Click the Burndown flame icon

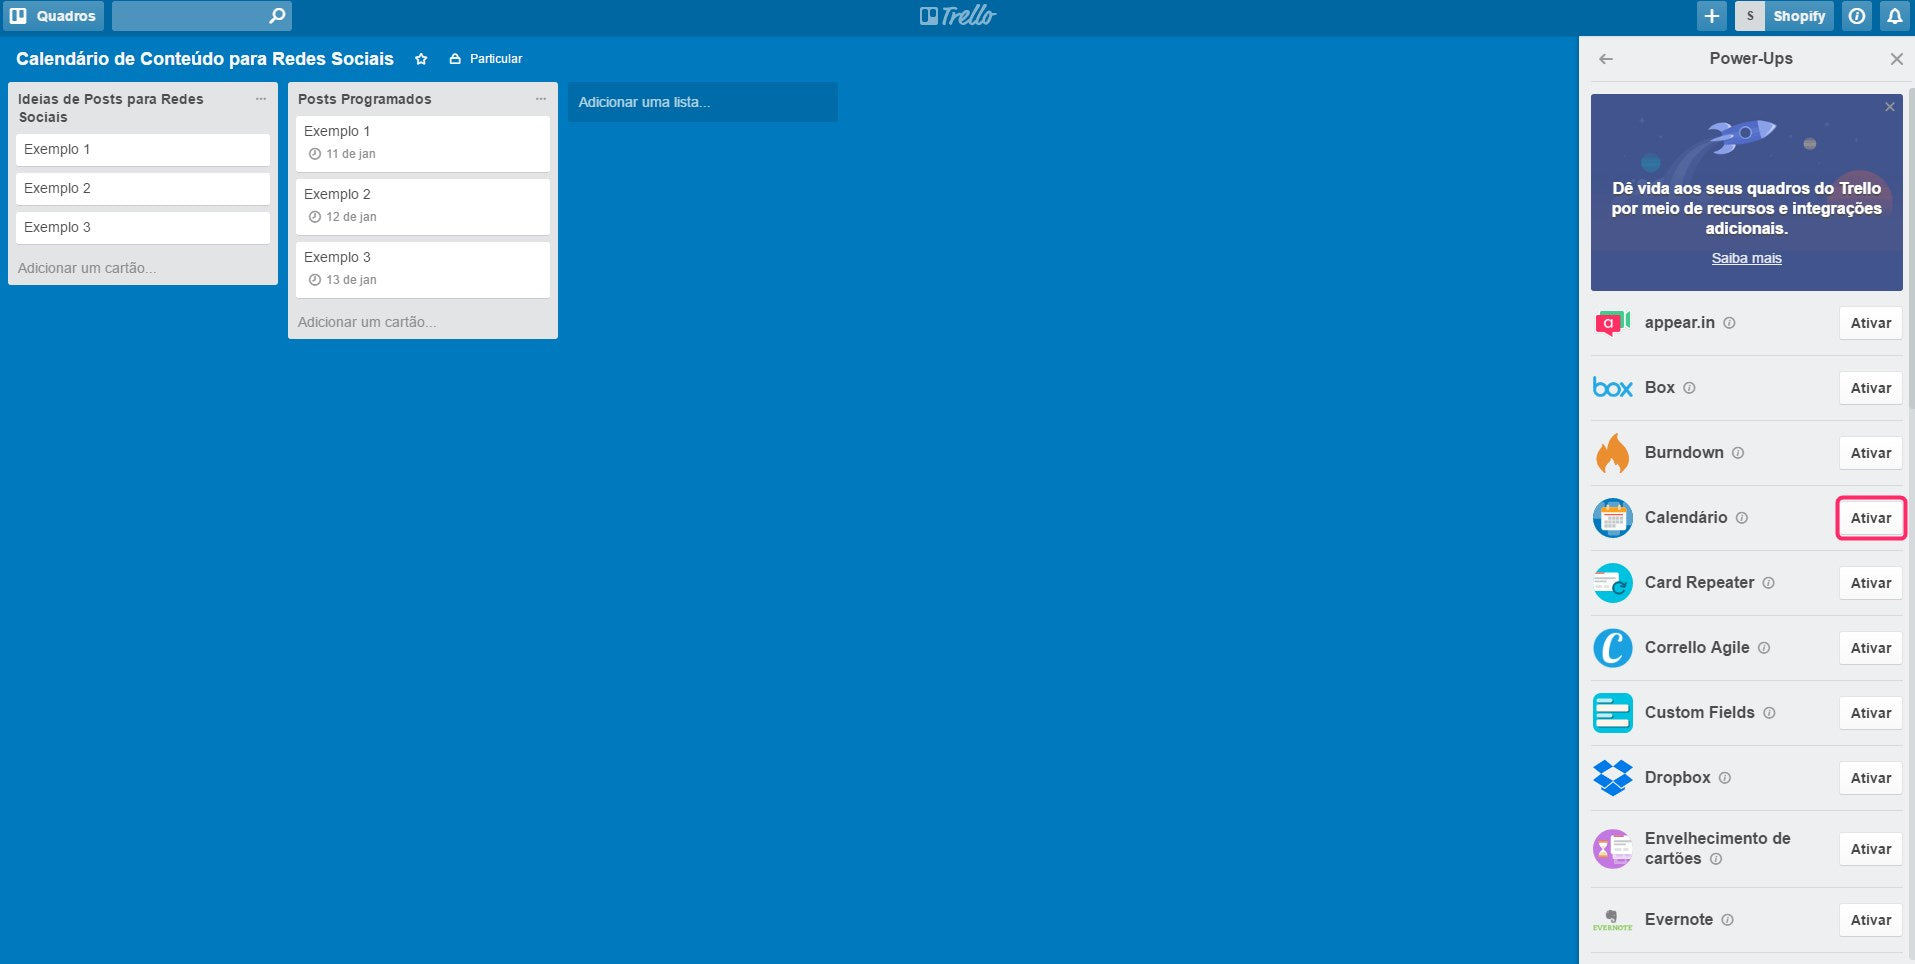1612,453
